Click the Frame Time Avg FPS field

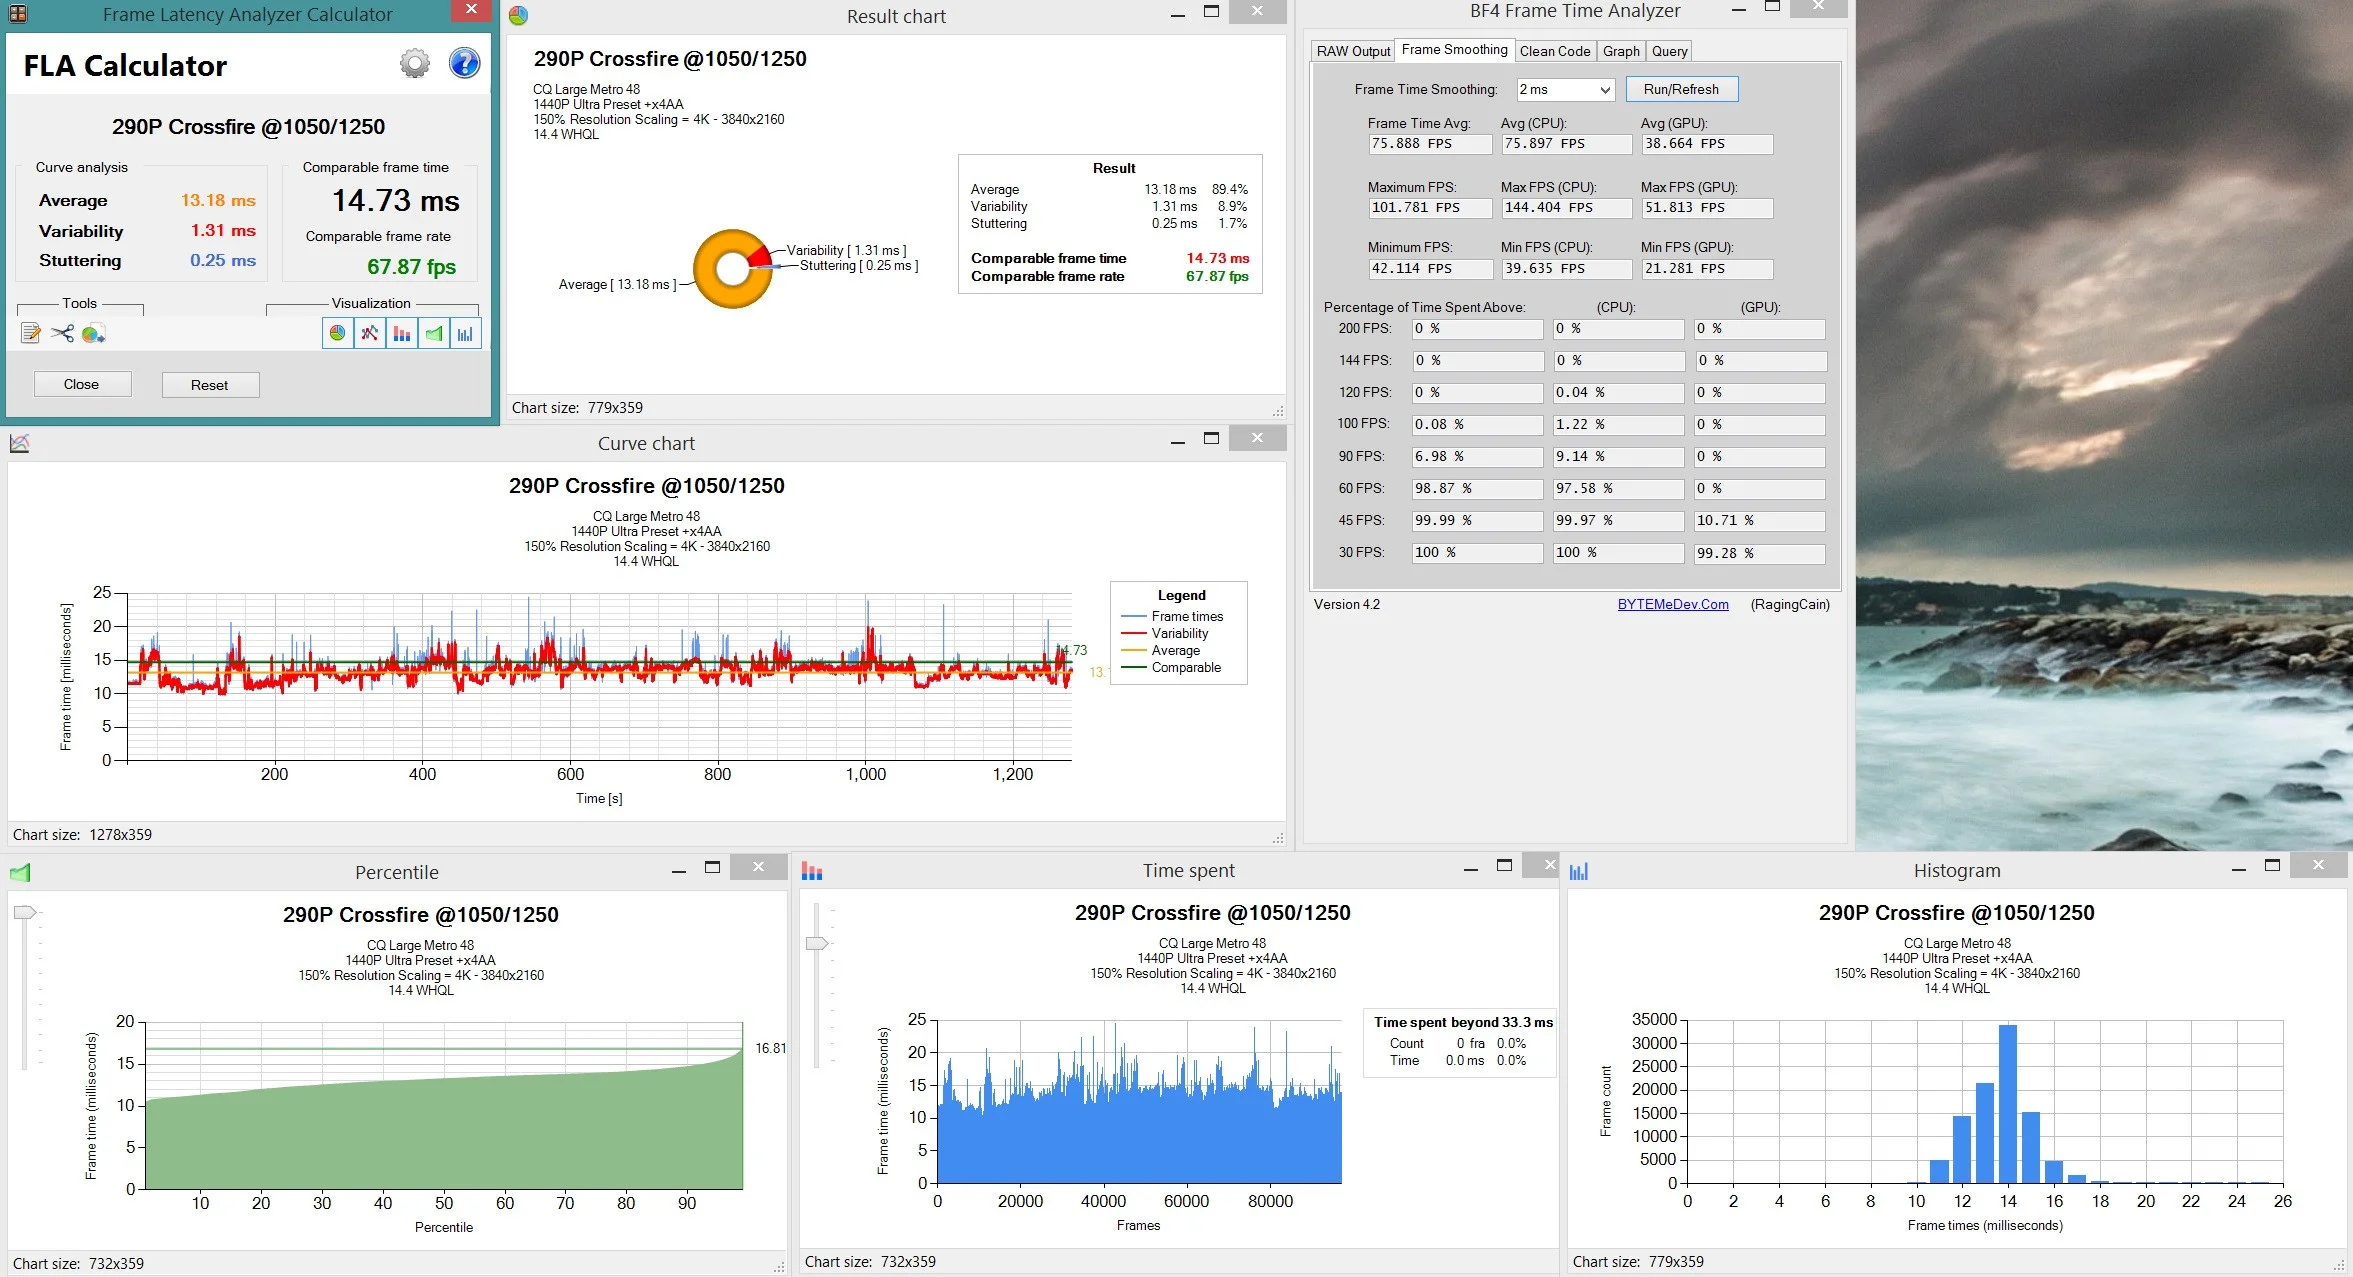(1430, 144)
